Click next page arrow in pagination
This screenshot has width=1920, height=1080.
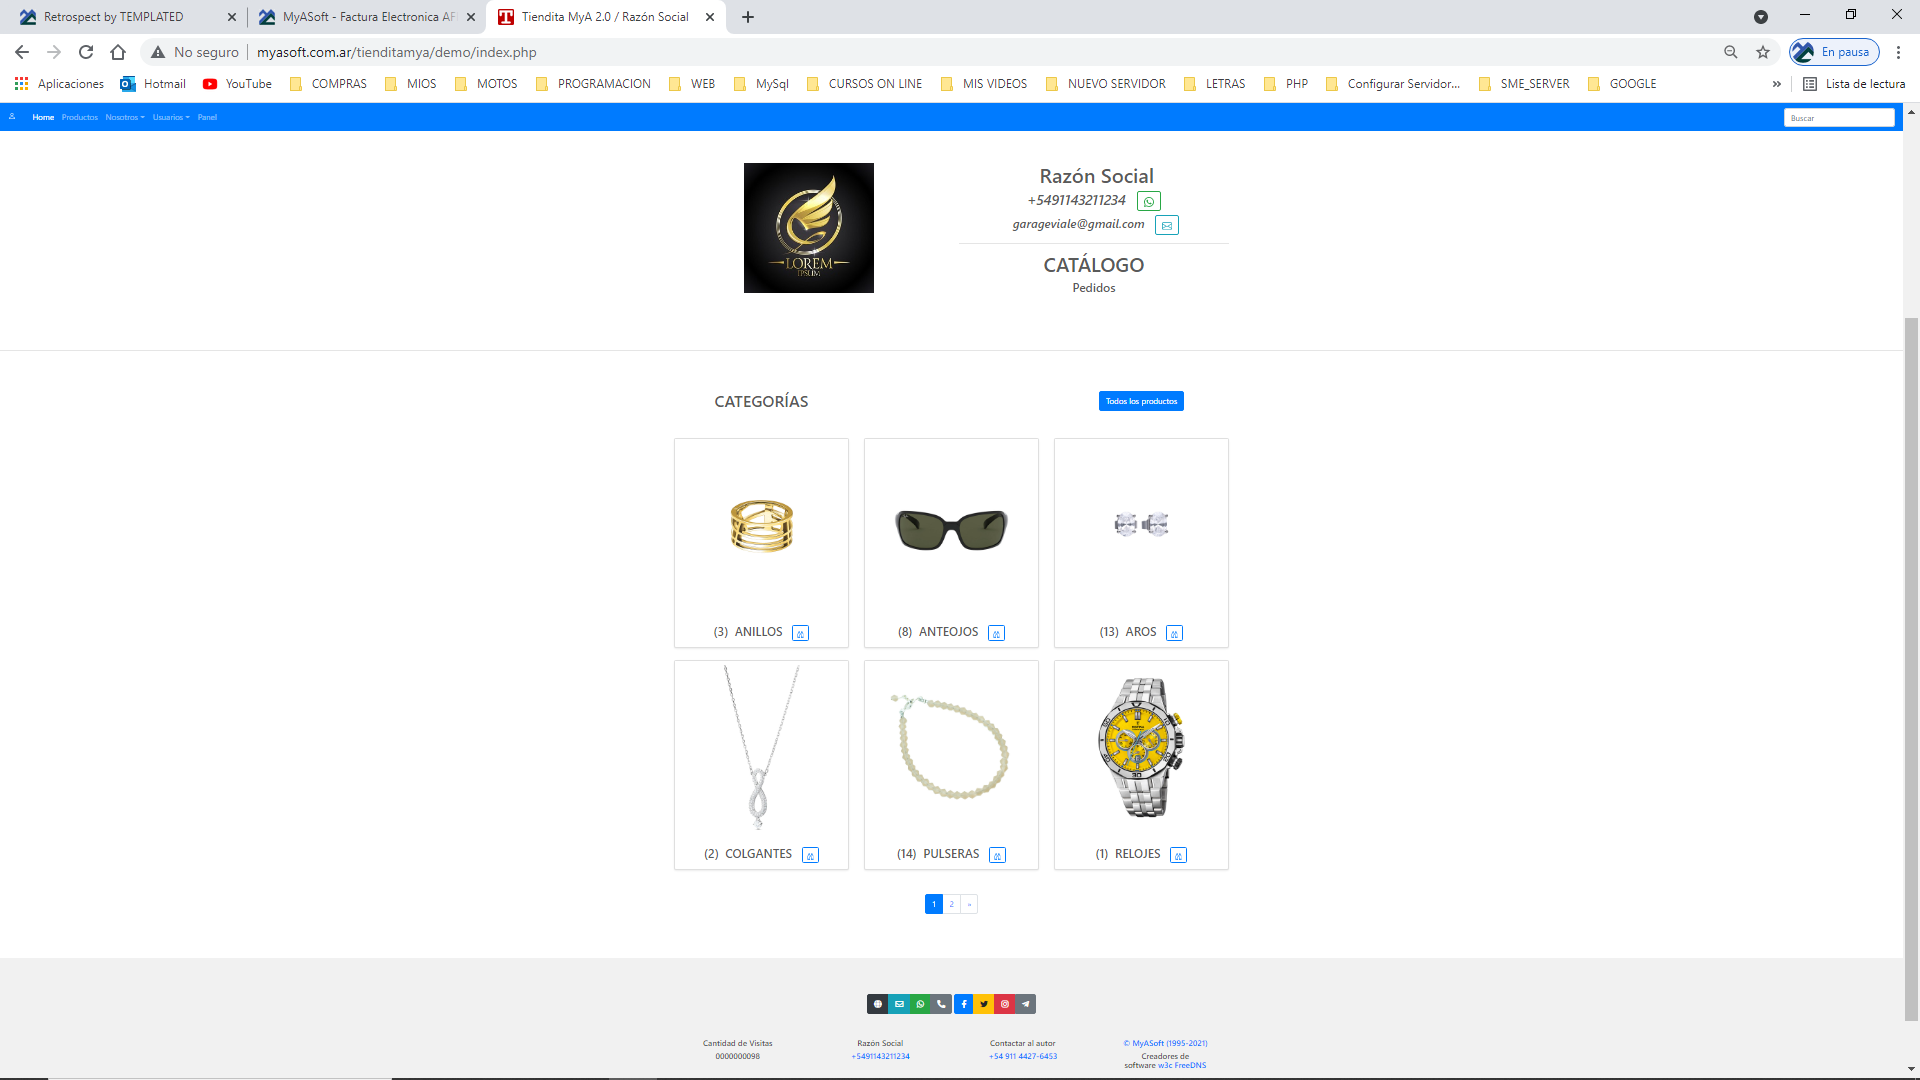click(969, 904)
